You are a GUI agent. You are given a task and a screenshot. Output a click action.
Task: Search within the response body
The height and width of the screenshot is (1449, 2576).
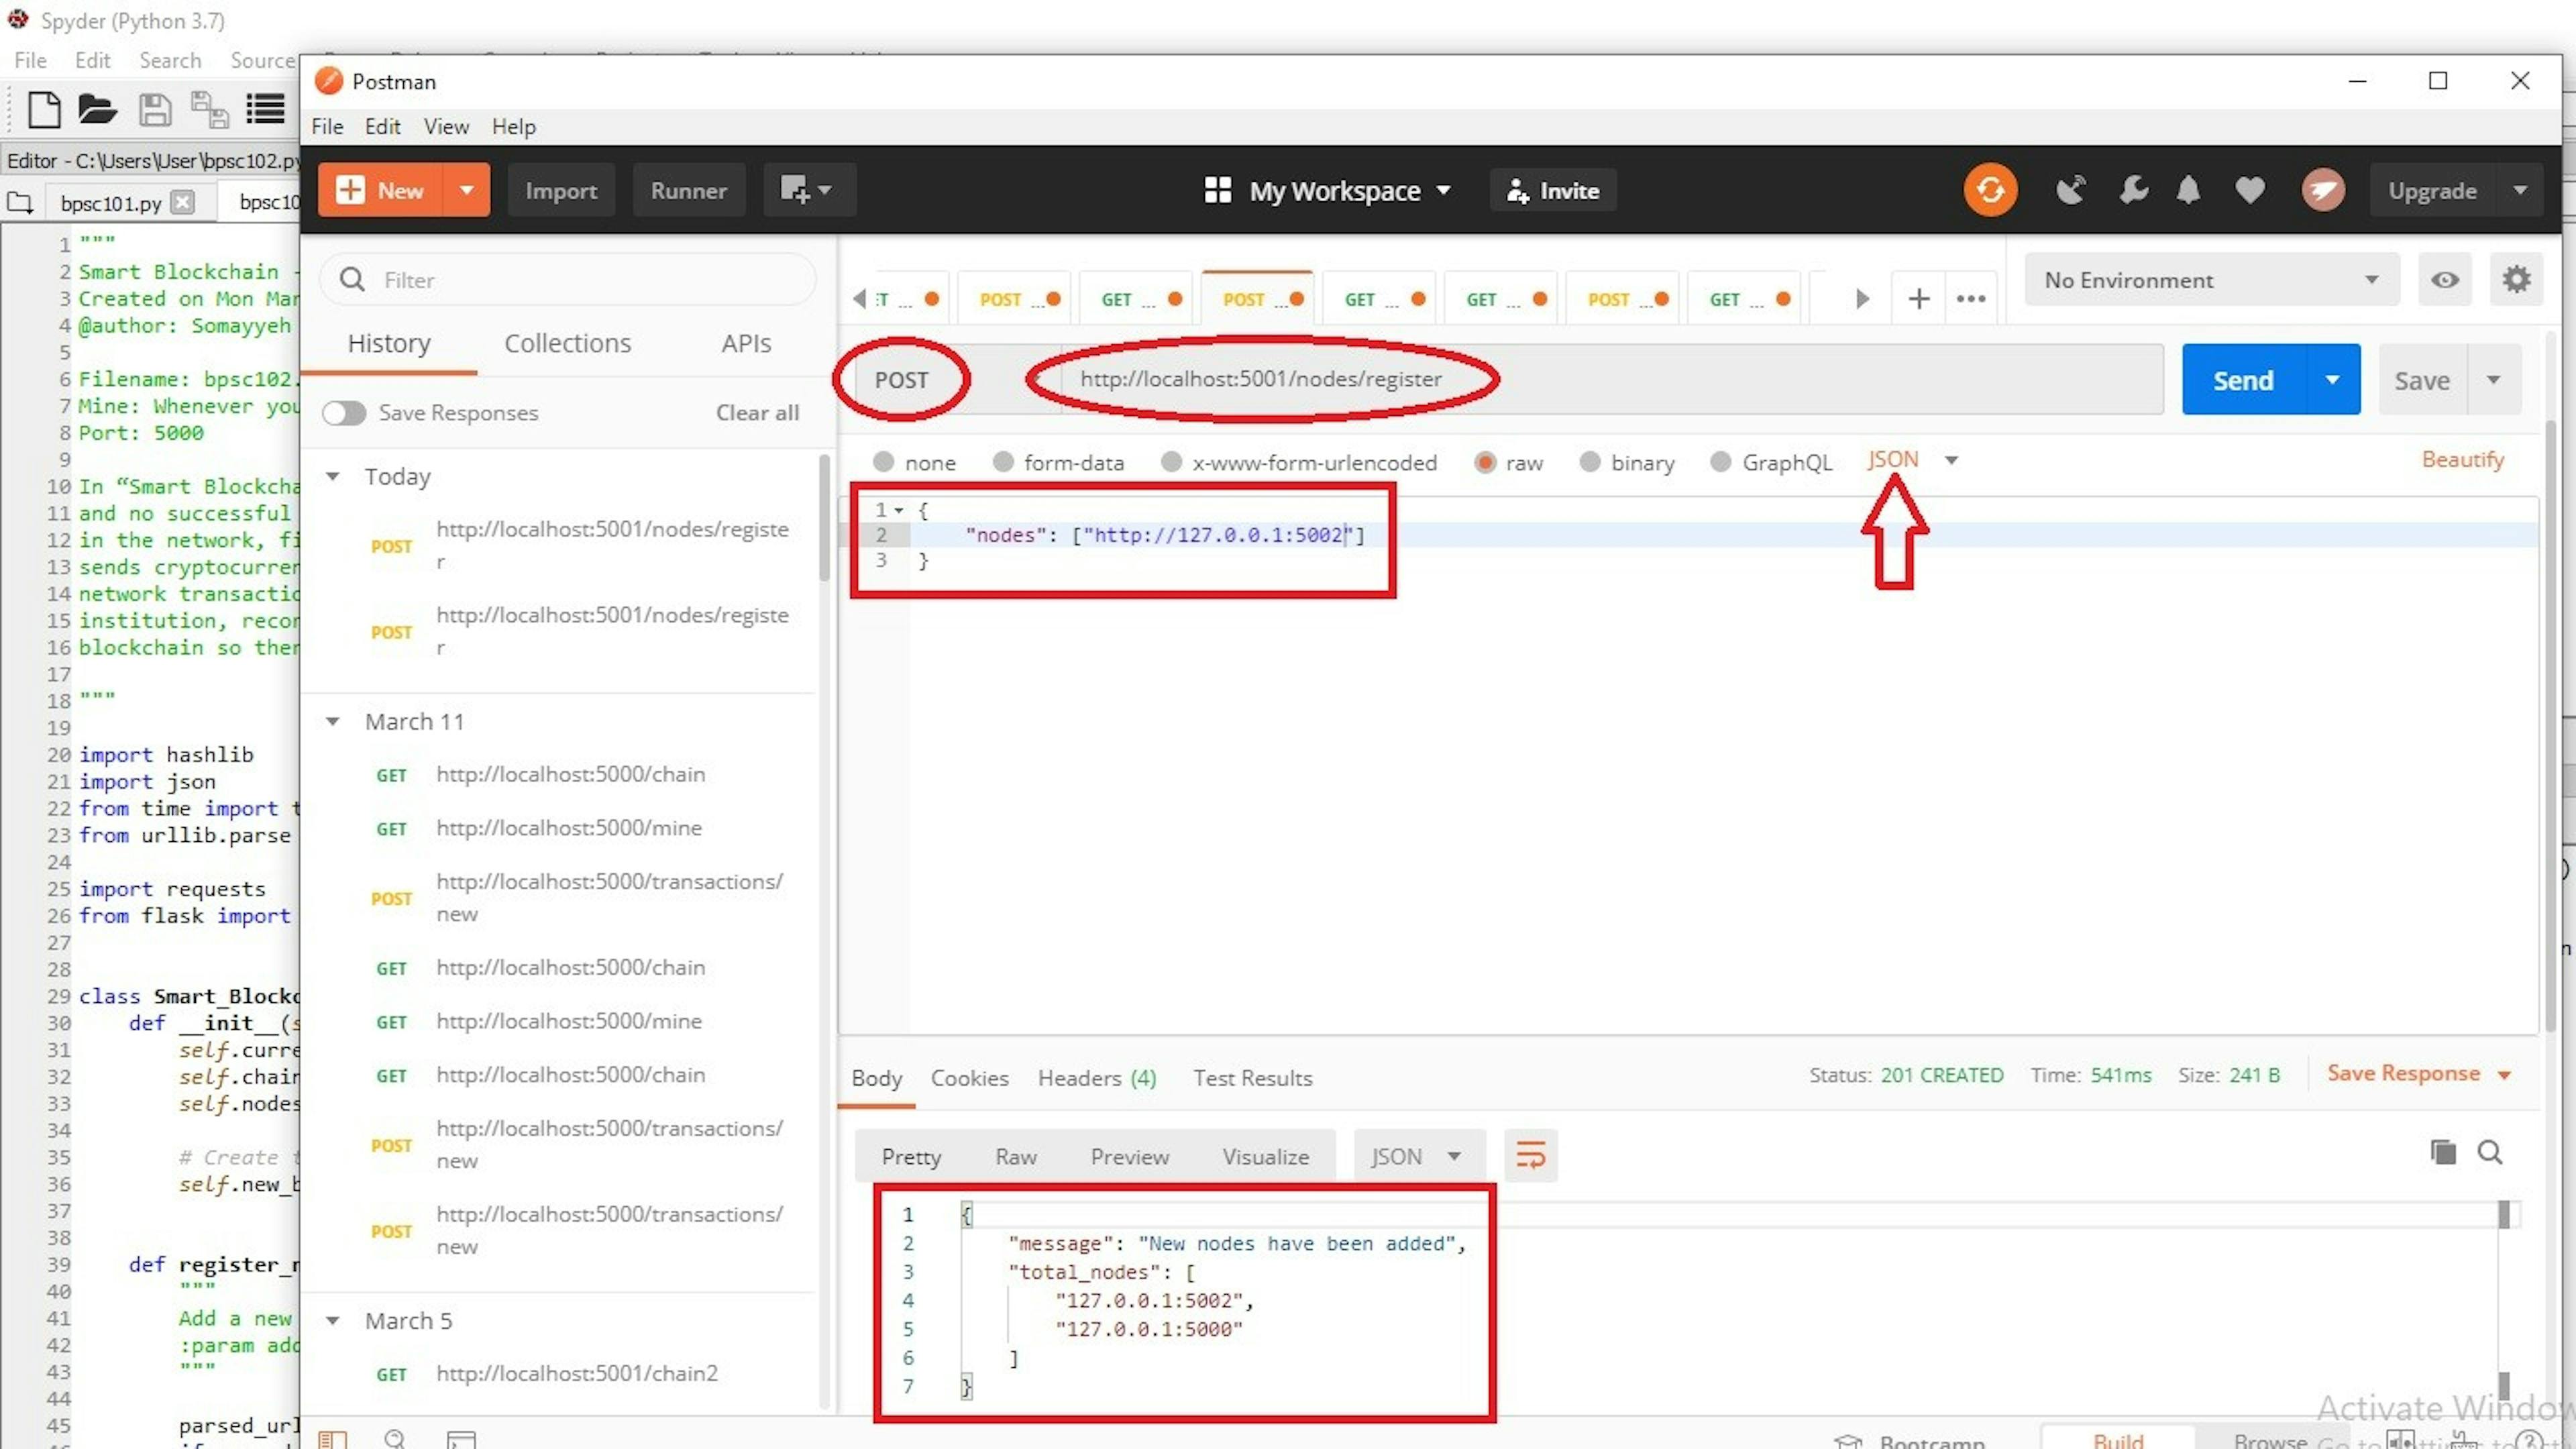click(2490, 1153)
